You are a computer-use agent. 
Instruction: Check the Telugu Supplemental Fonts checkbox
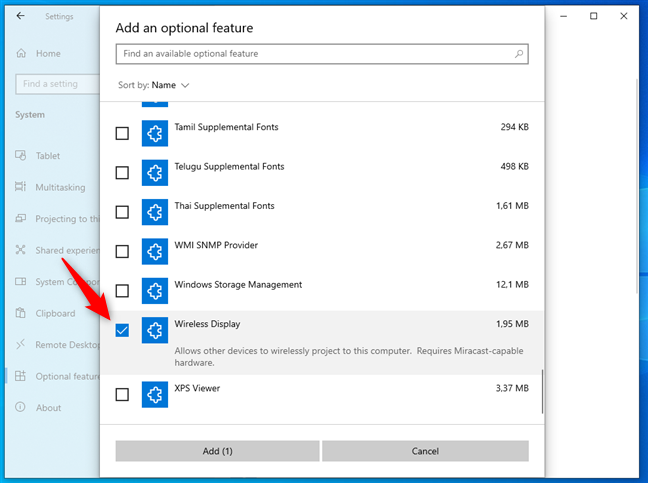point(122,173)
